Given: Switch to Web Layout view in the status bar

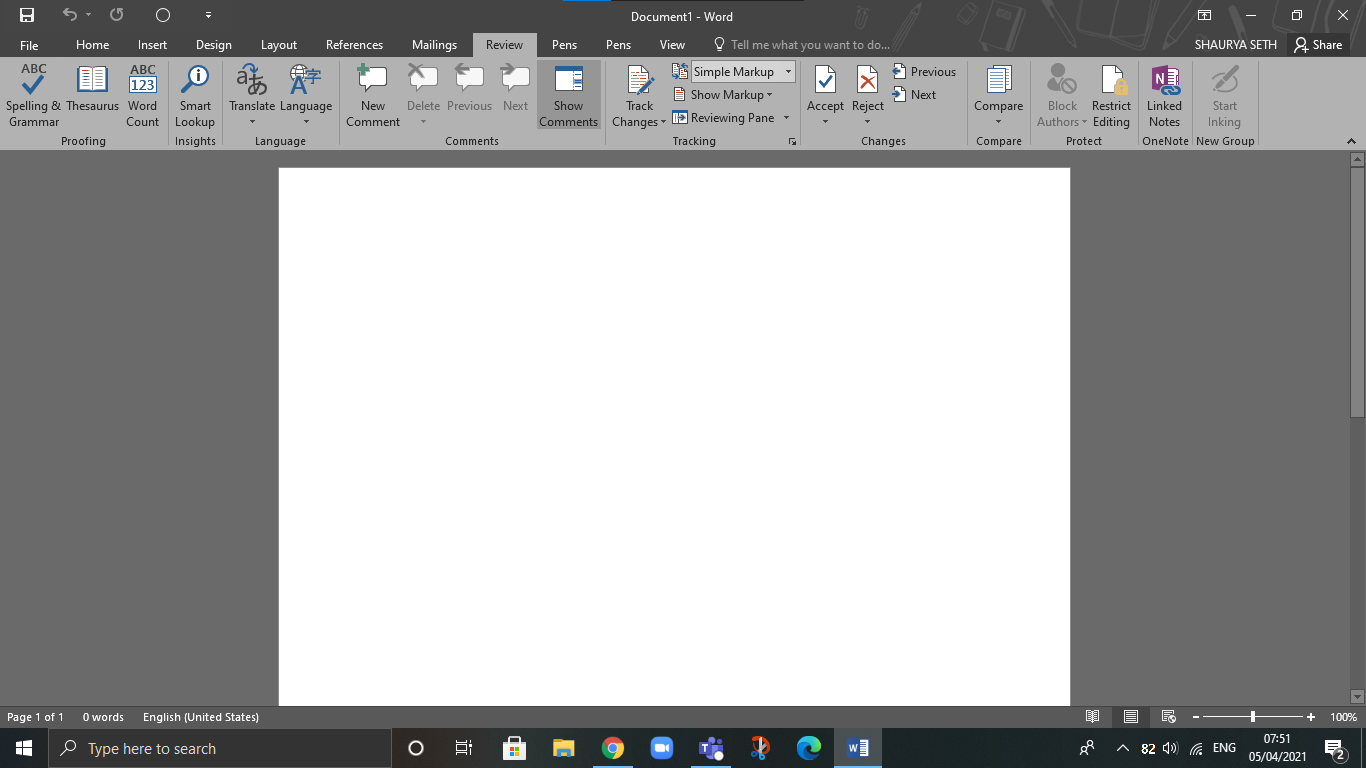Looking at the screenshot, I should tap(1169, 717).
